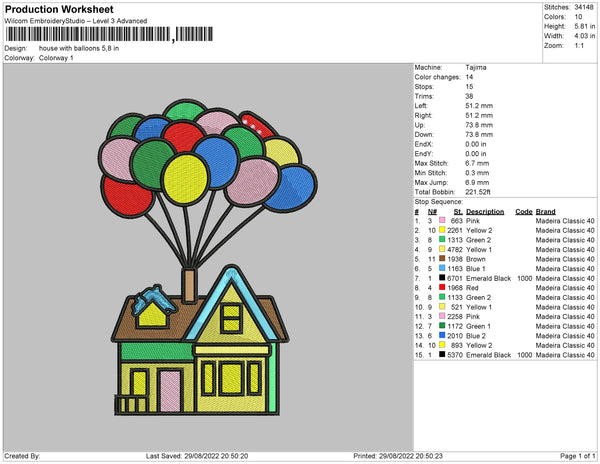Click the Max Stitch value 6.7 mm
600x464 pixels.
[x=477, y=163]
